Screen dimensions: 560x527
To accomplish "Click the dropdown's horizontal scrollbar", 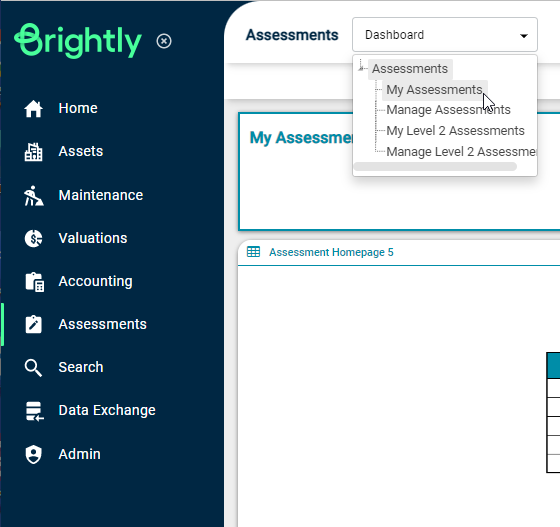I will 435,167.
